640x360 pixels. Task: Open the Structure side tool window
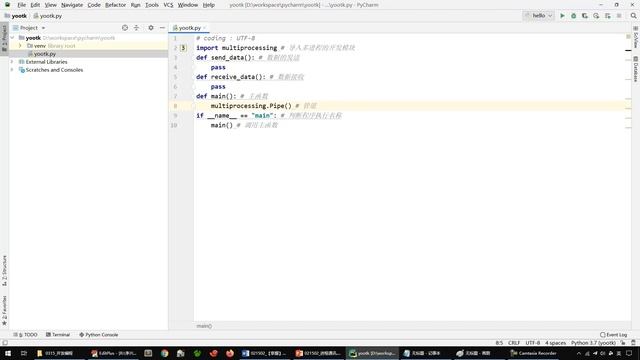click(x=4, y=270)
